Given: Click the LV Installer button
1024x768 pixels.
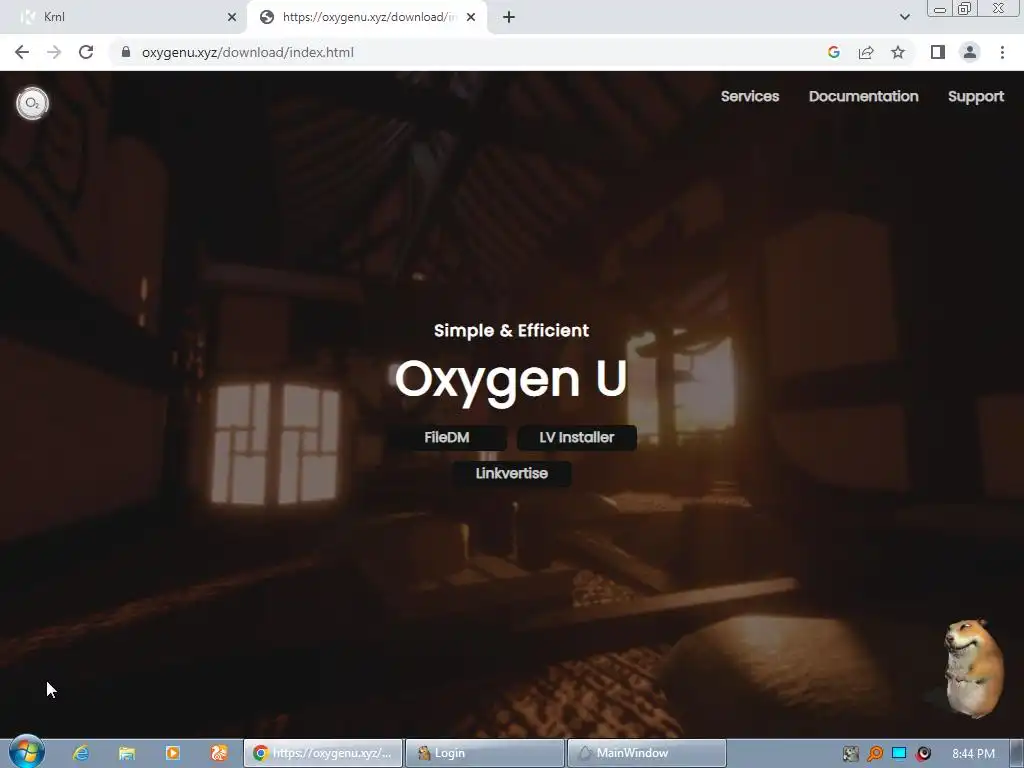Looking at the screenshot, I should [577, 438].
